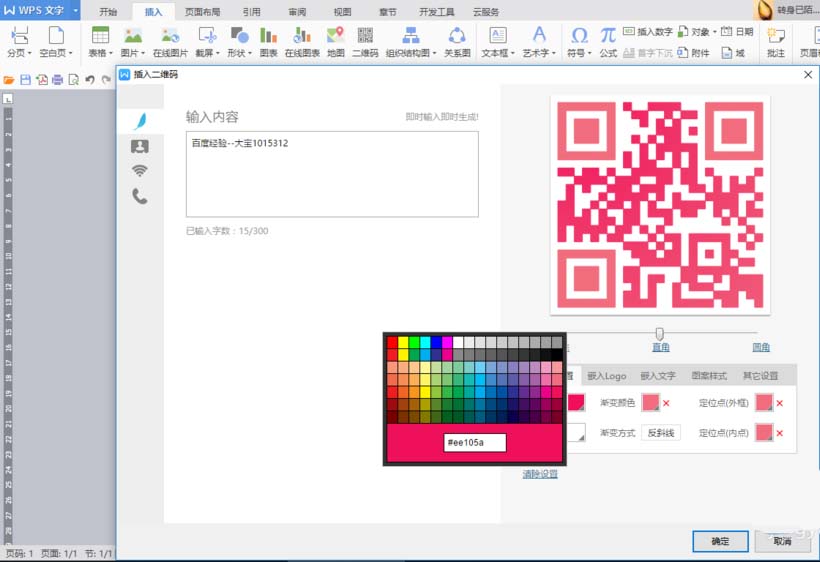Clear the 定位点(内点) color with red X
Screen dimensions: 820x562
(x=779, y=433)
